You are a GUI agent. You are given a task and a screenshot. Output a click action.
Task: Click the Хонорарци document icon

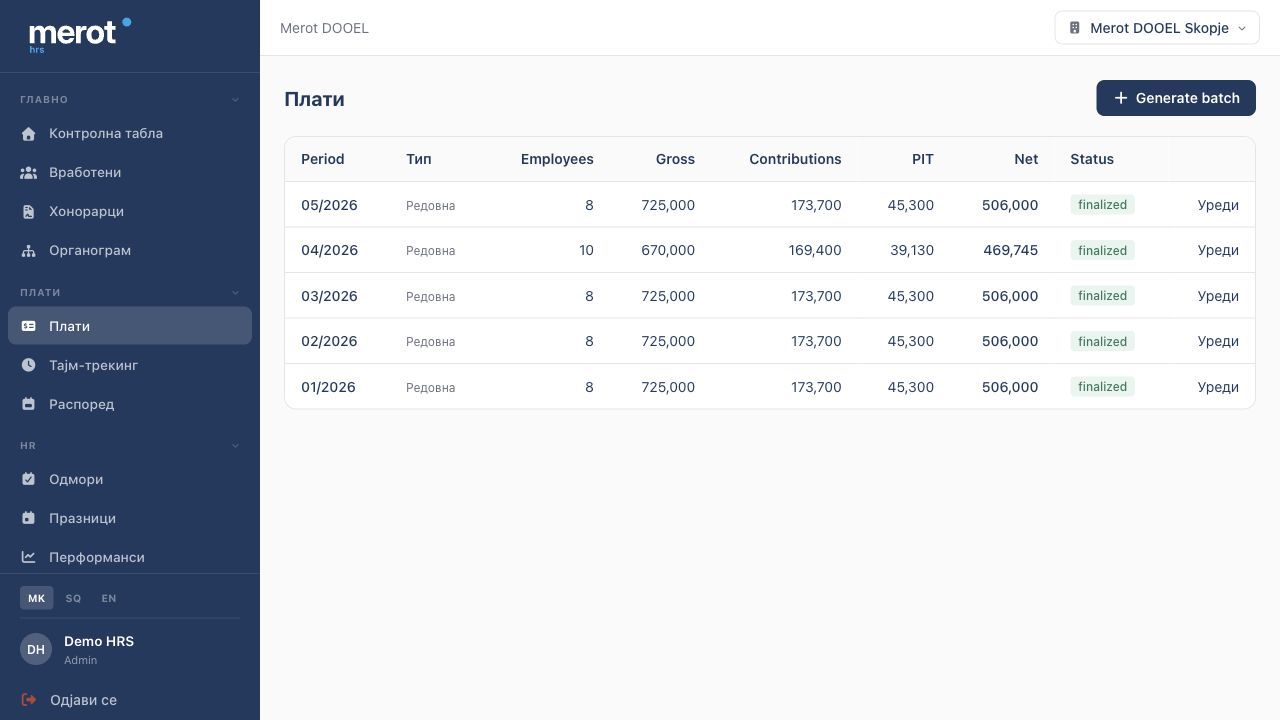(x=29, y=212)
